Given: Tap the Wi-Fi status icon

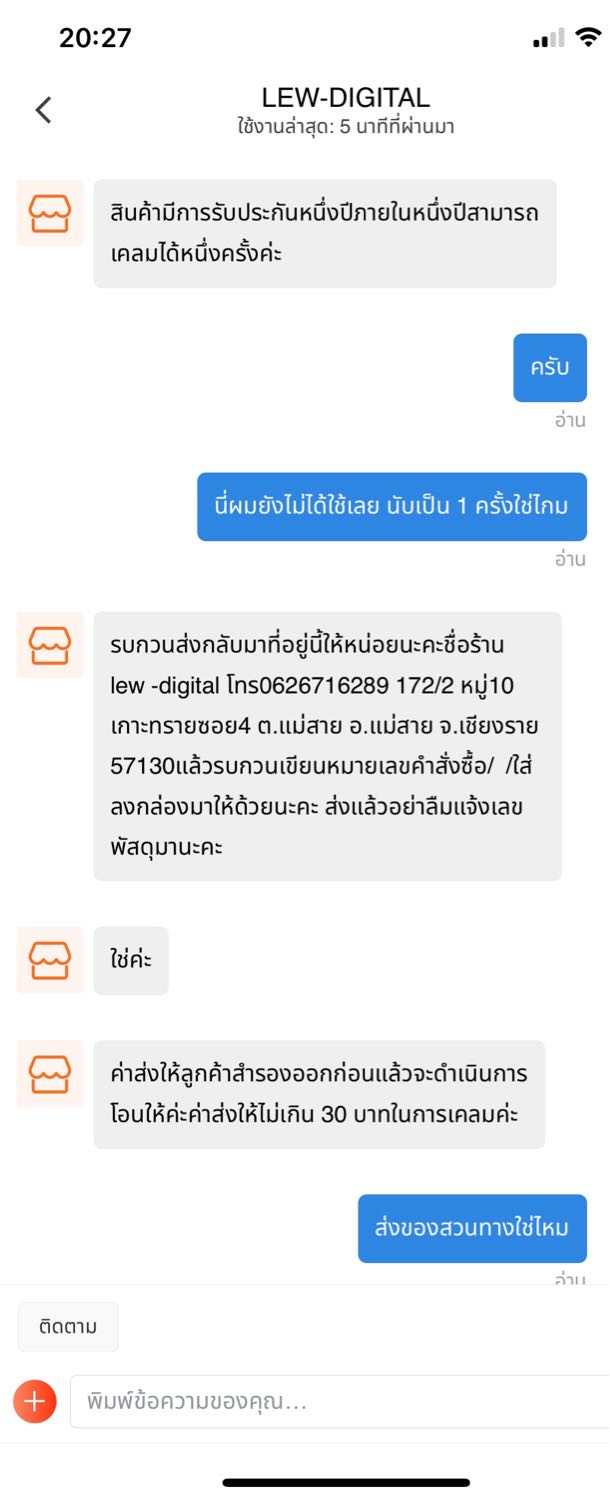Looking at the screenshot, I should point(589,39).
